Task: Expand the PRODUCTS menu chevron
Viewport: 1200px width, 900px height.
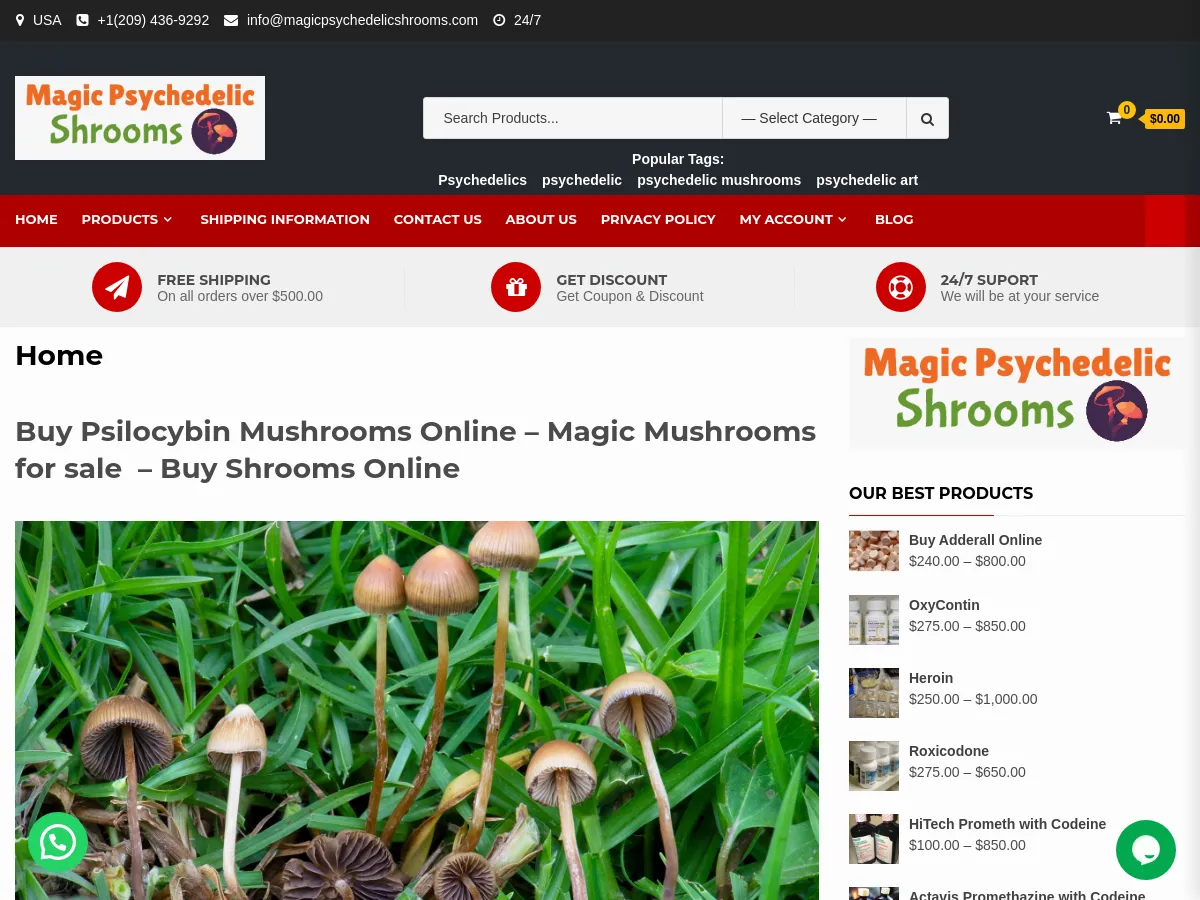Action: [x=167, y=219]
